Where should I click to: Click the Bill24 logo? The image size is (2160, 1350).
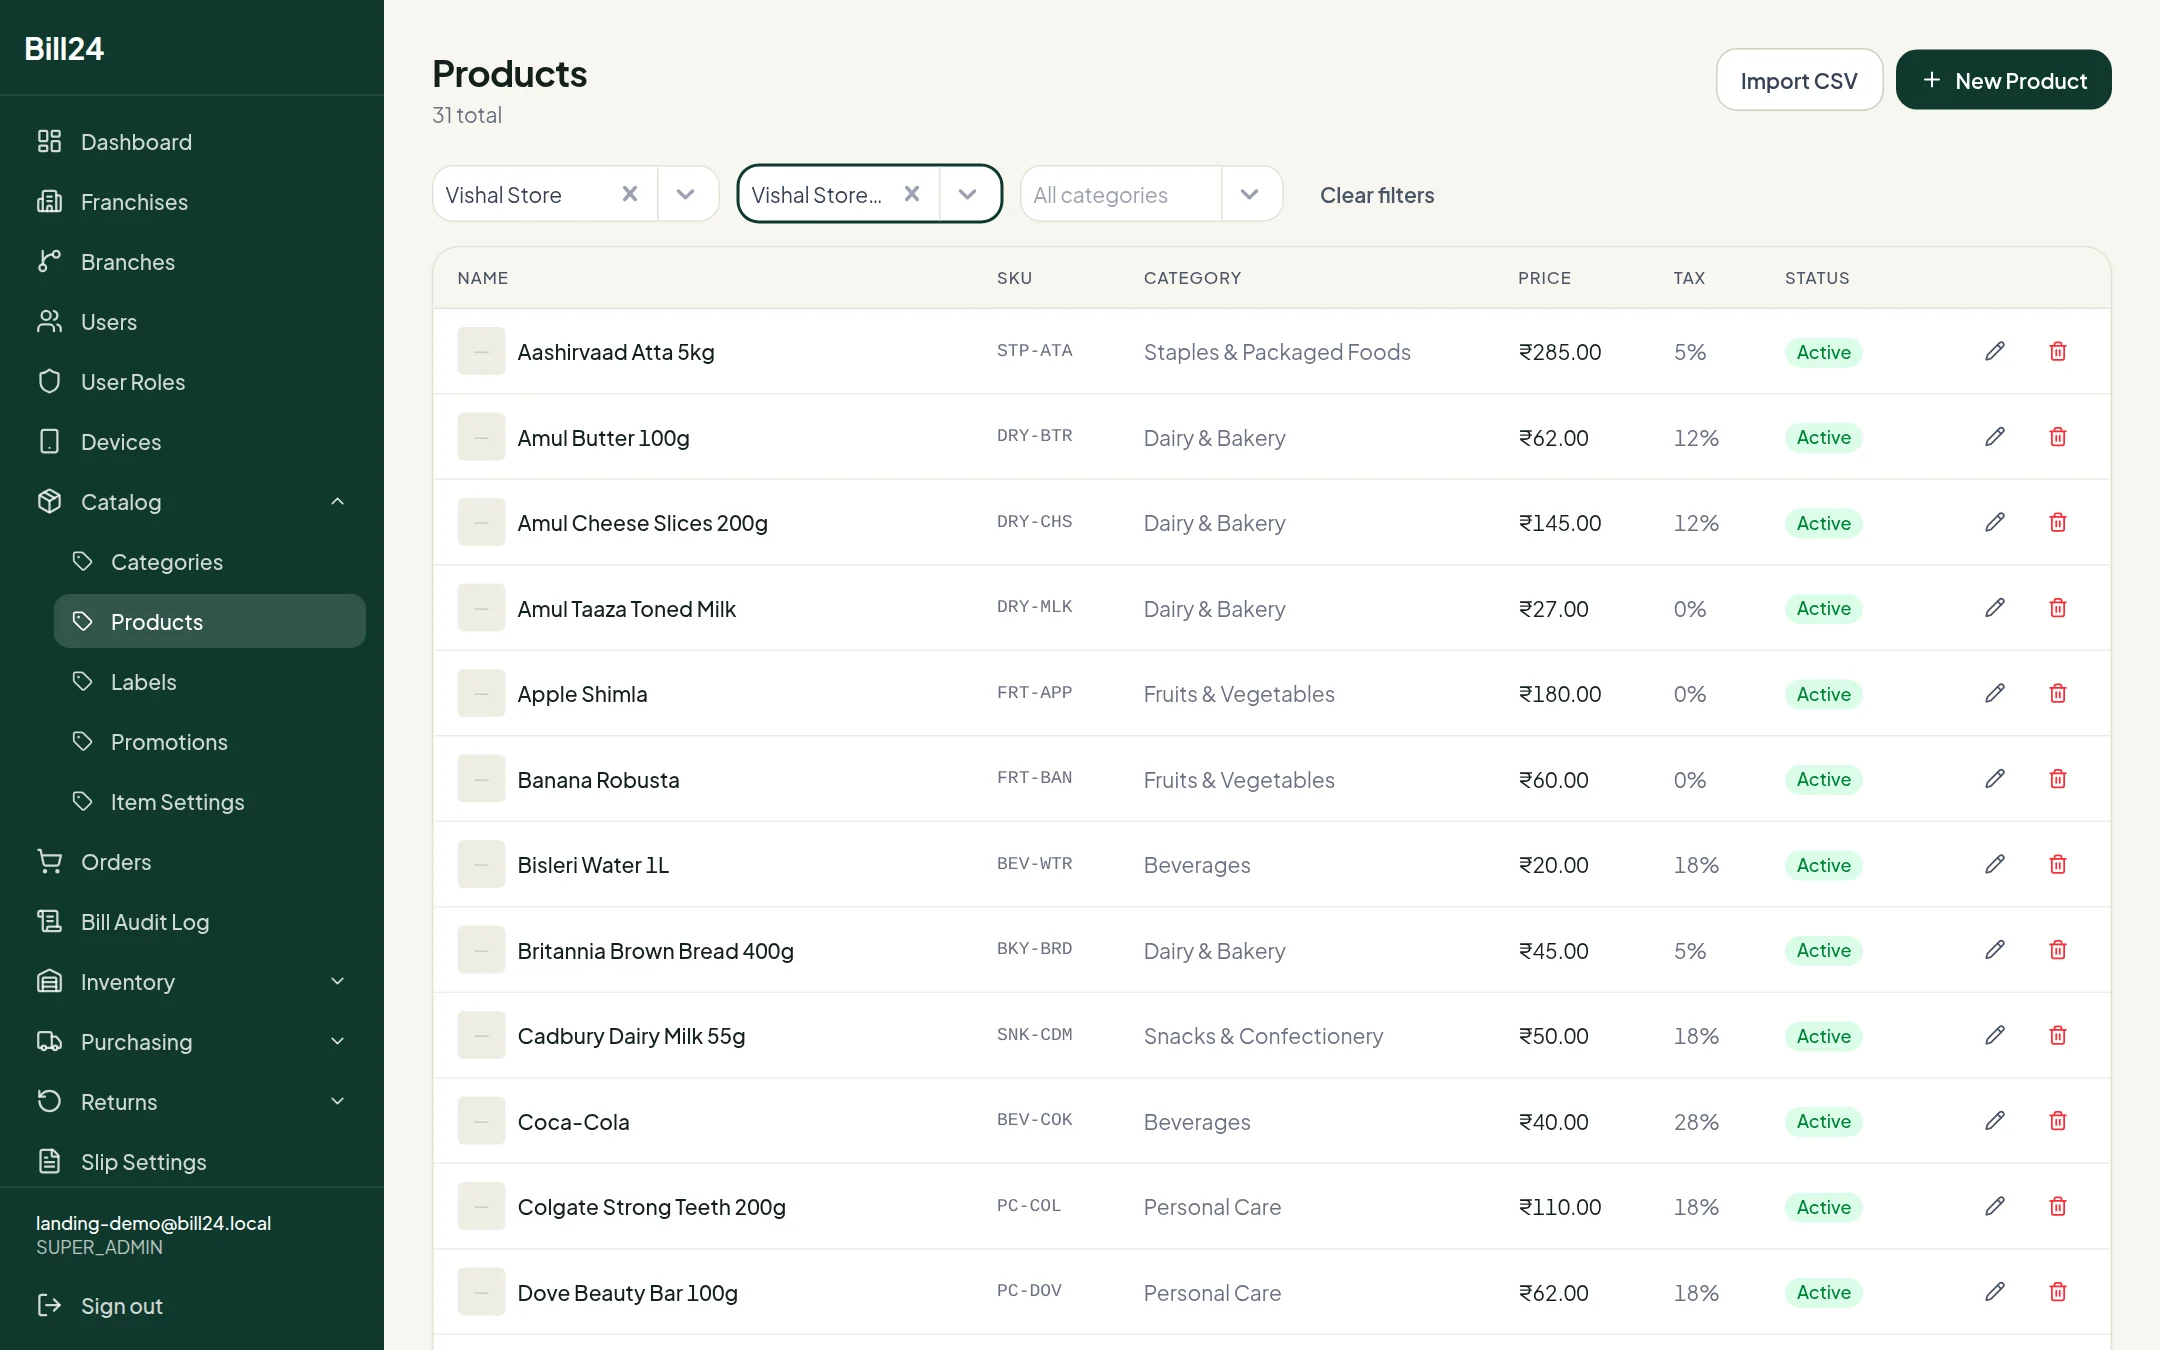click(x=64, y=48)
